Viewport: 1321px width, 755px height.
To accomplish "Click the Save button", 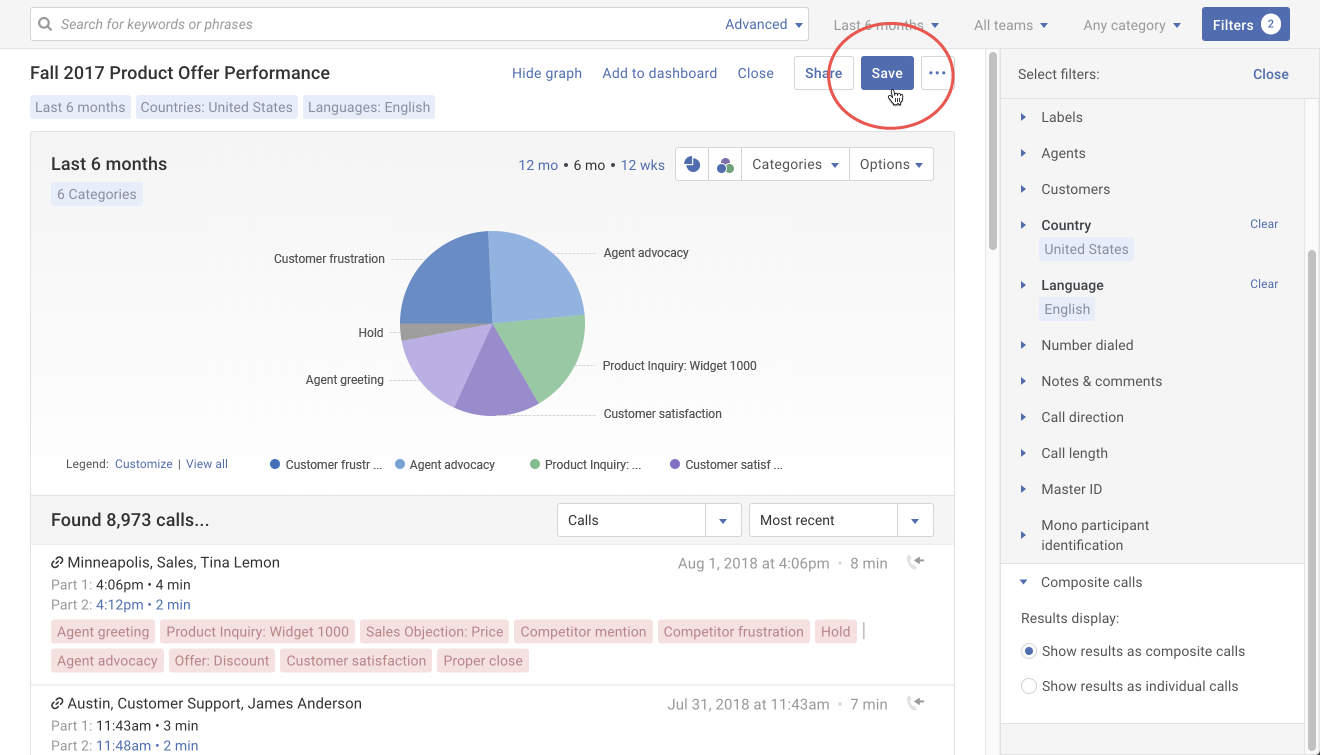I will [x=886, y=73].
